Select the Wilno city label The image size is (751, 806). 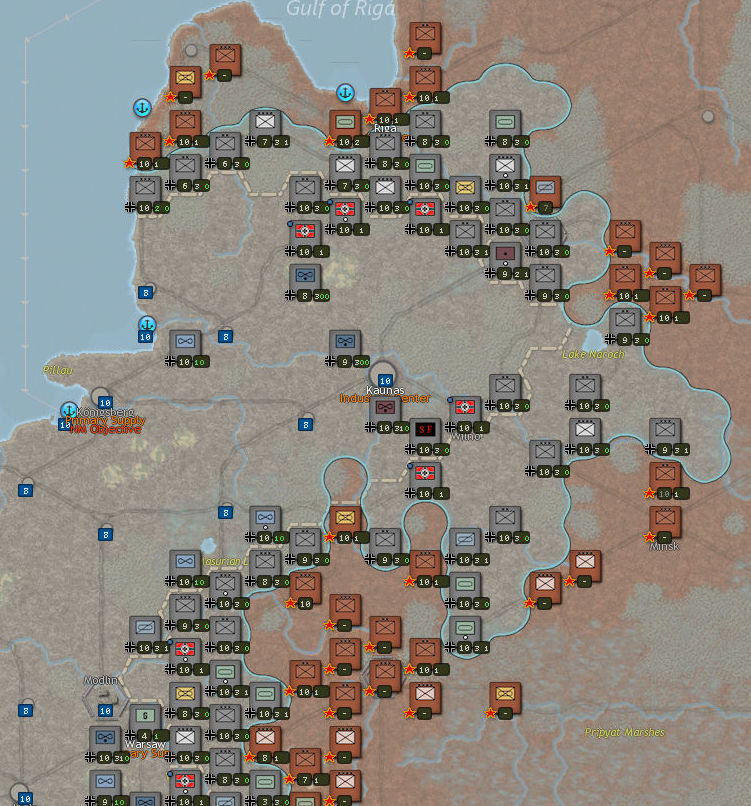(466, 436)
